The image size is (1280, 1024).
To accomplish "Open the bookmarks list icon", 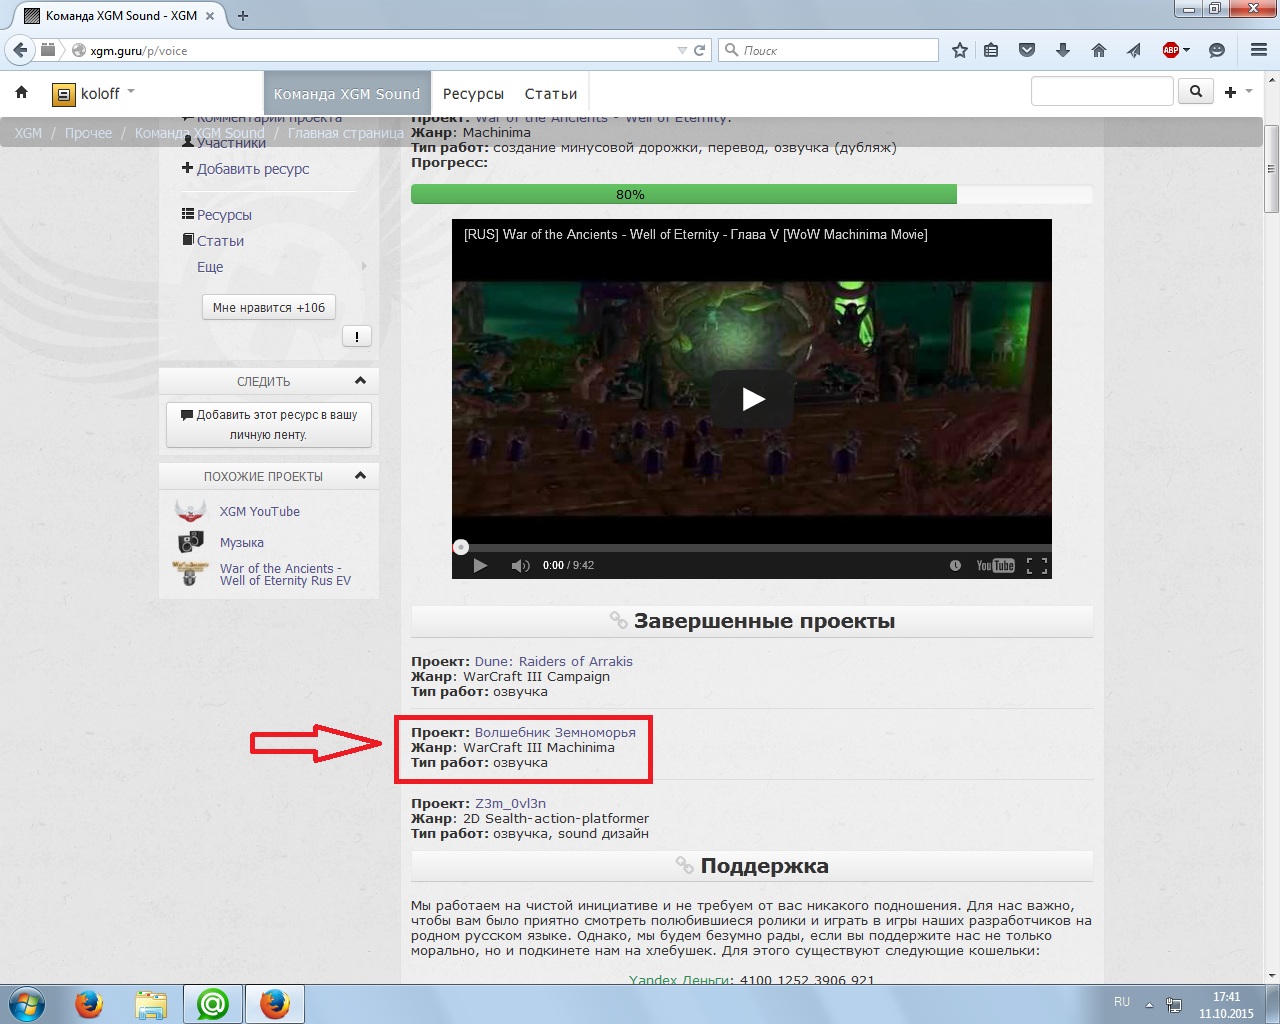I will [991, 50].
